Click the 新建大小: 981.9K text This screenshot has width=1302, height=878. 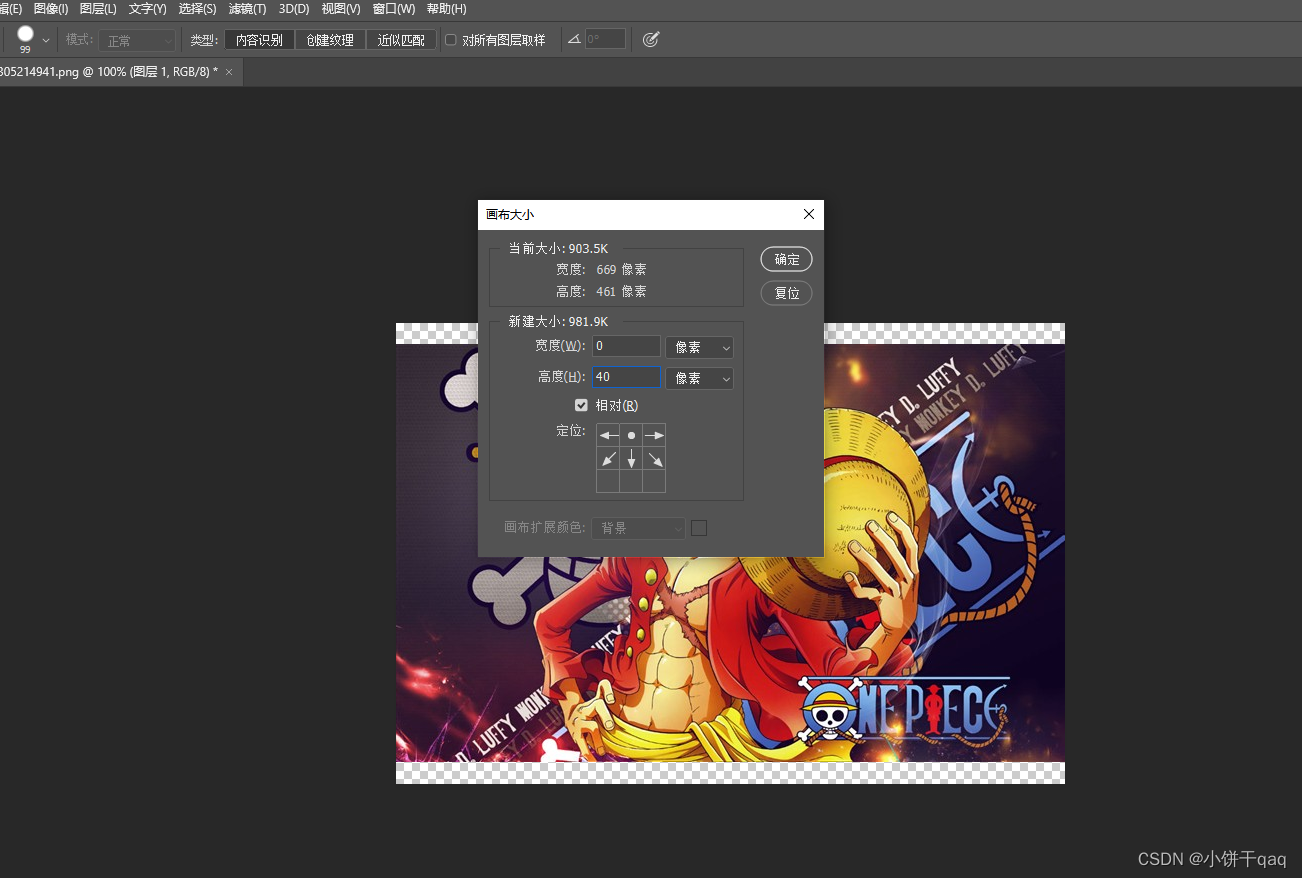(558, 321)
